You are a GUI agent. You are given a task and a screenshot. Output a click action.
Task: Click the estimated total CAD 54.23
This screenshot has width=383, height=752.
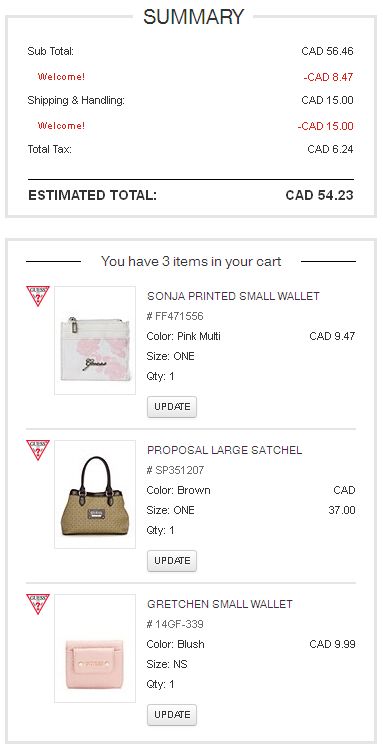click(319, 195)
